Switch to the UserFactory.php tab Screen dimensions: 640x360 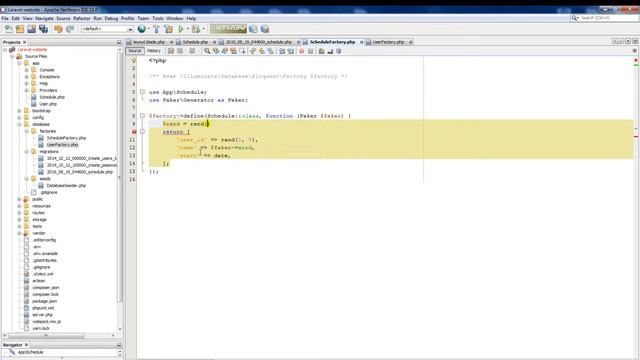coord(388,42)
